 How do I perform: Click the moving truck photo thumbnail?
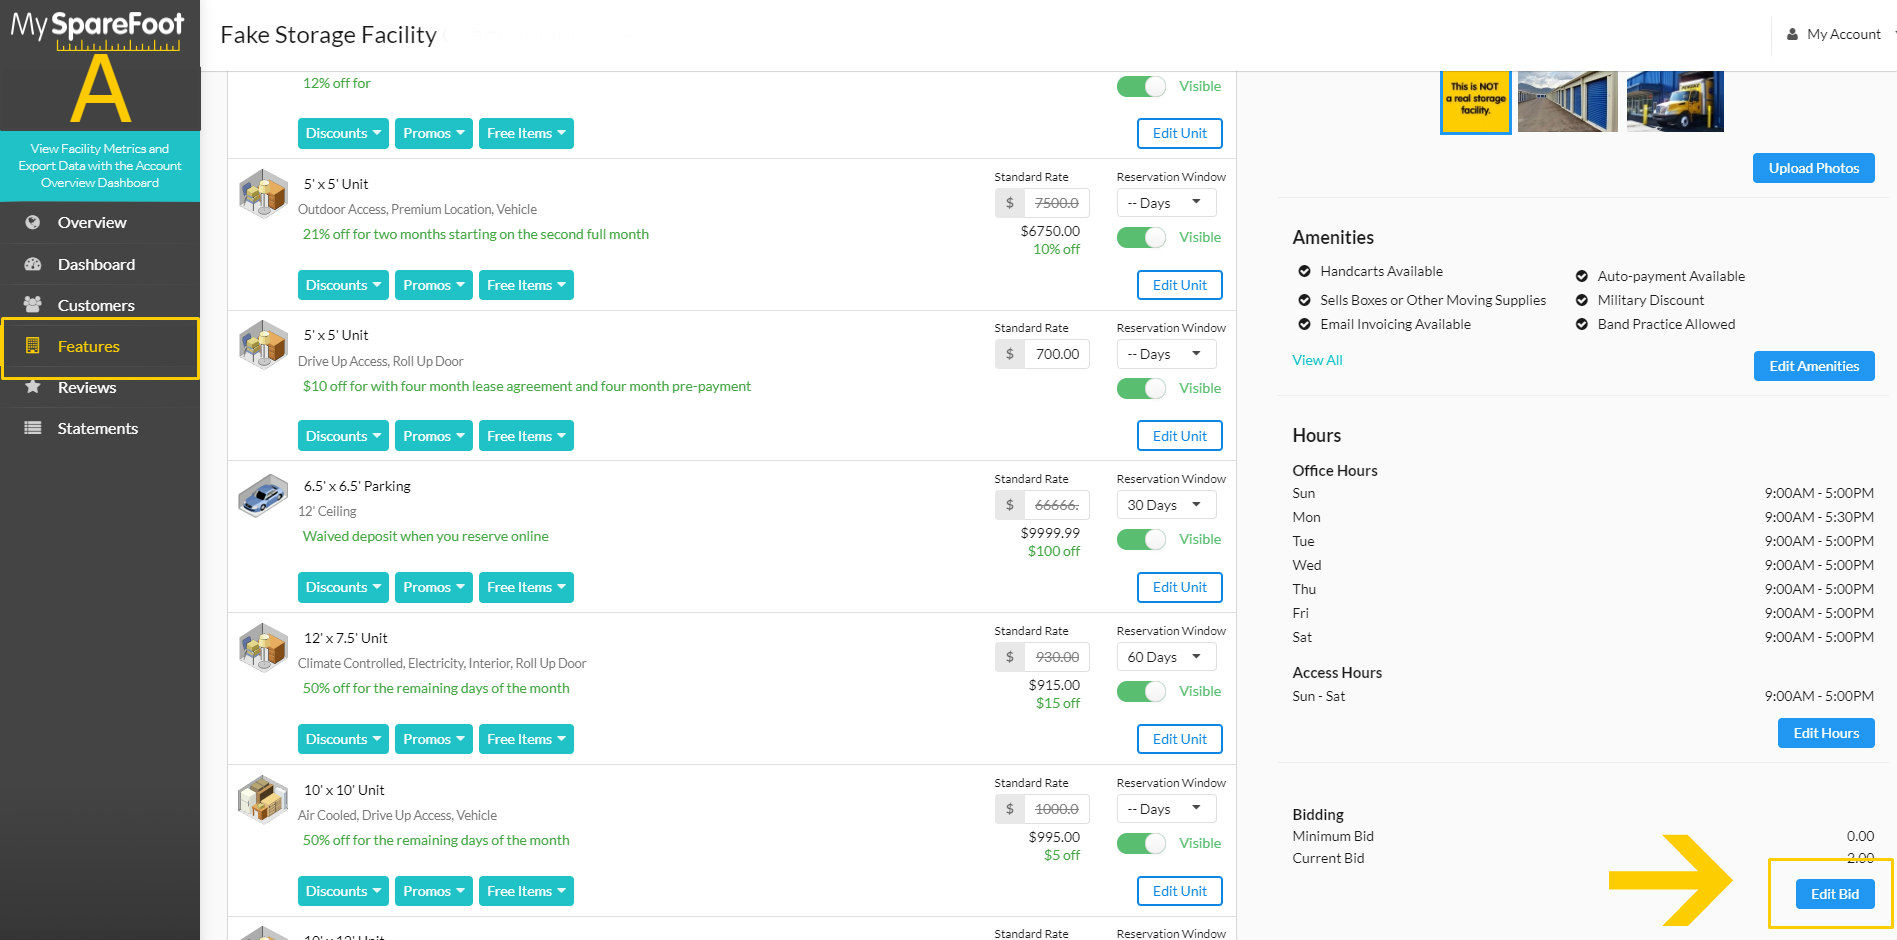(1675, 101)
